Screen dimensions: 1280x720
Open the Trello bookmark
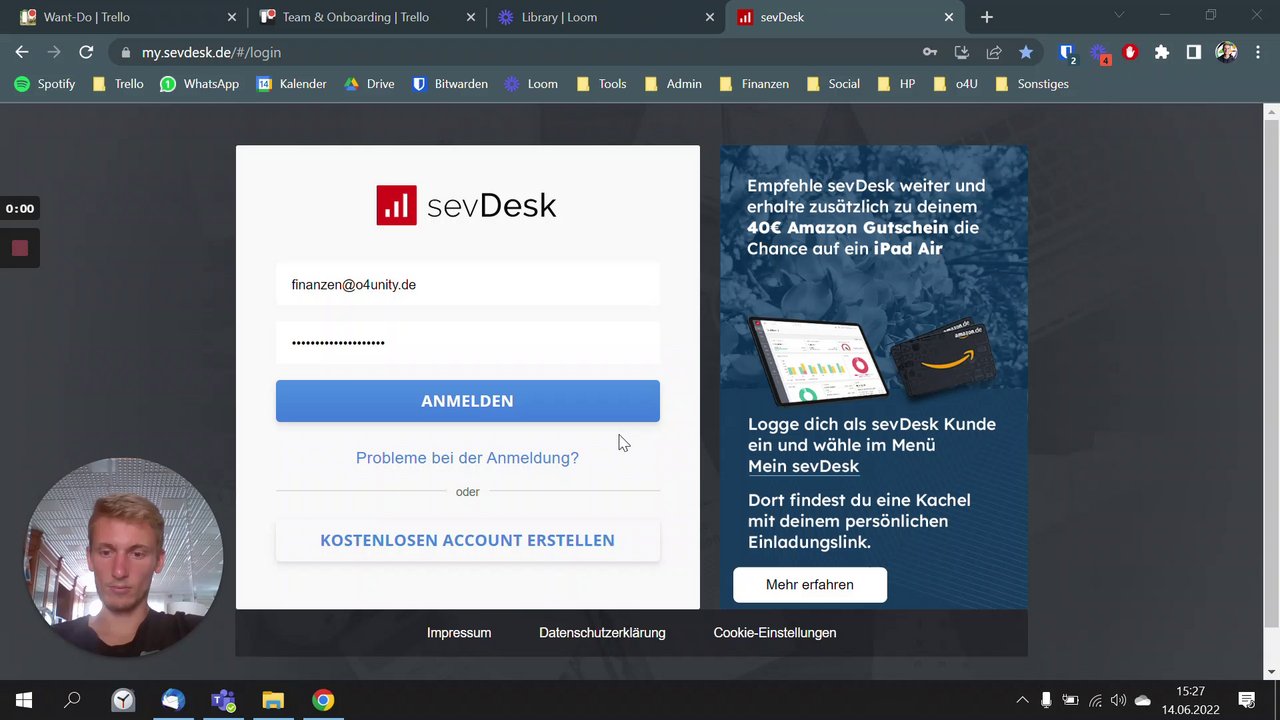coord(117,84)
